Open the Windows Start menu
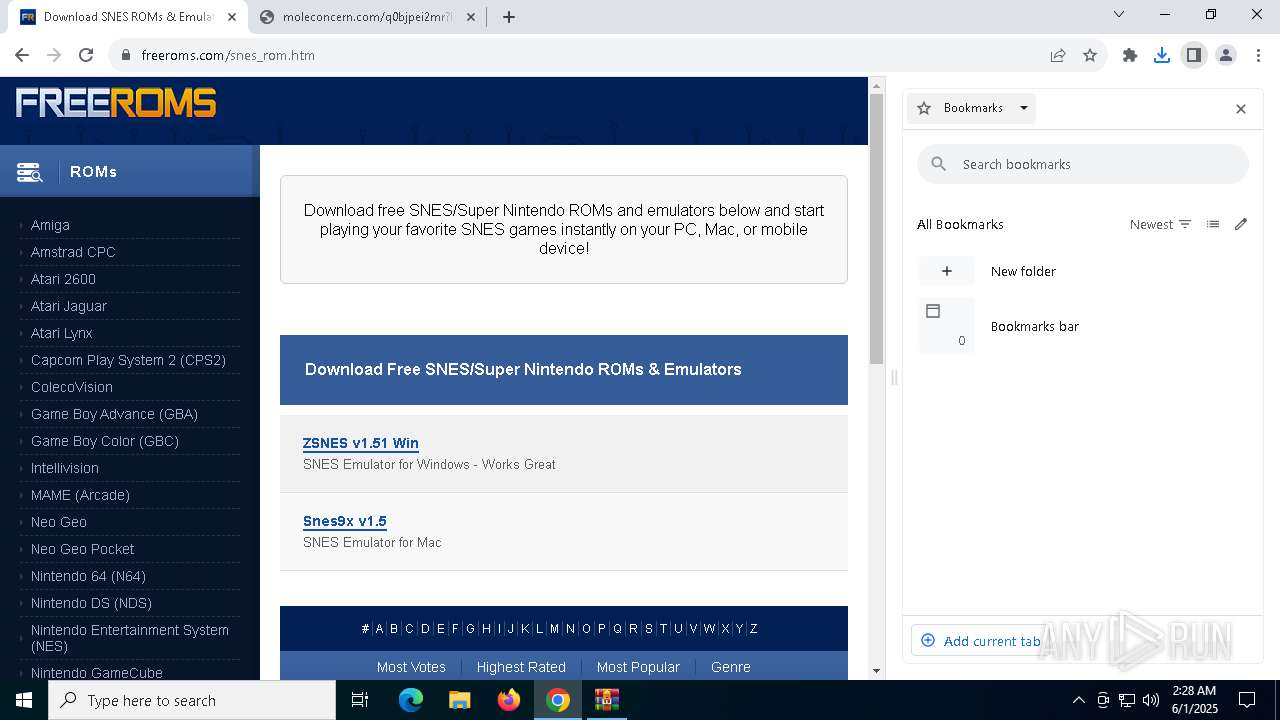The width and height of the screenshot is (1280, 720). (24, 700)
